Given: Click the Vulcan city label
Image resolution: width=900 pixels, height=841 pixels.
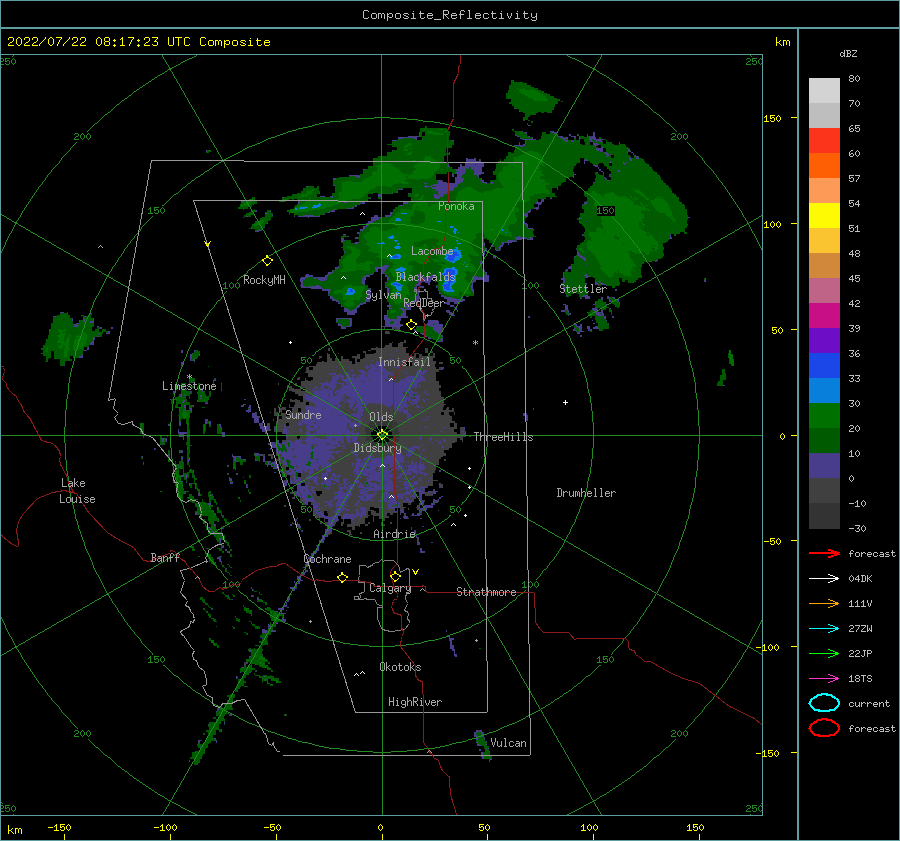Looking at the screenshot, I should [x=508, y=743].
